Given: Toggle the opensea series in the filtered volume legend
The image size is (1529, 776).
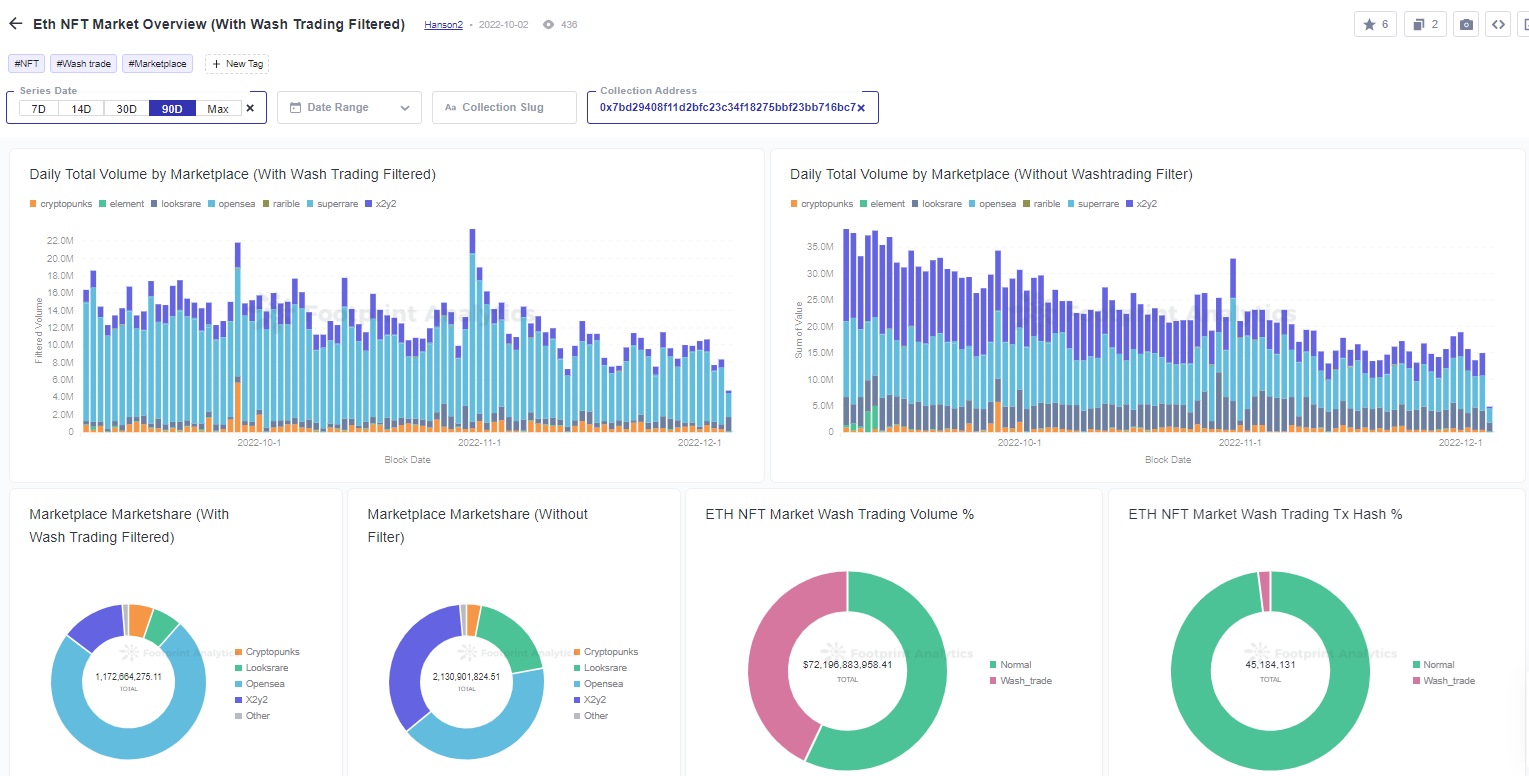Looking at the screenshot, I should (232, 203).
